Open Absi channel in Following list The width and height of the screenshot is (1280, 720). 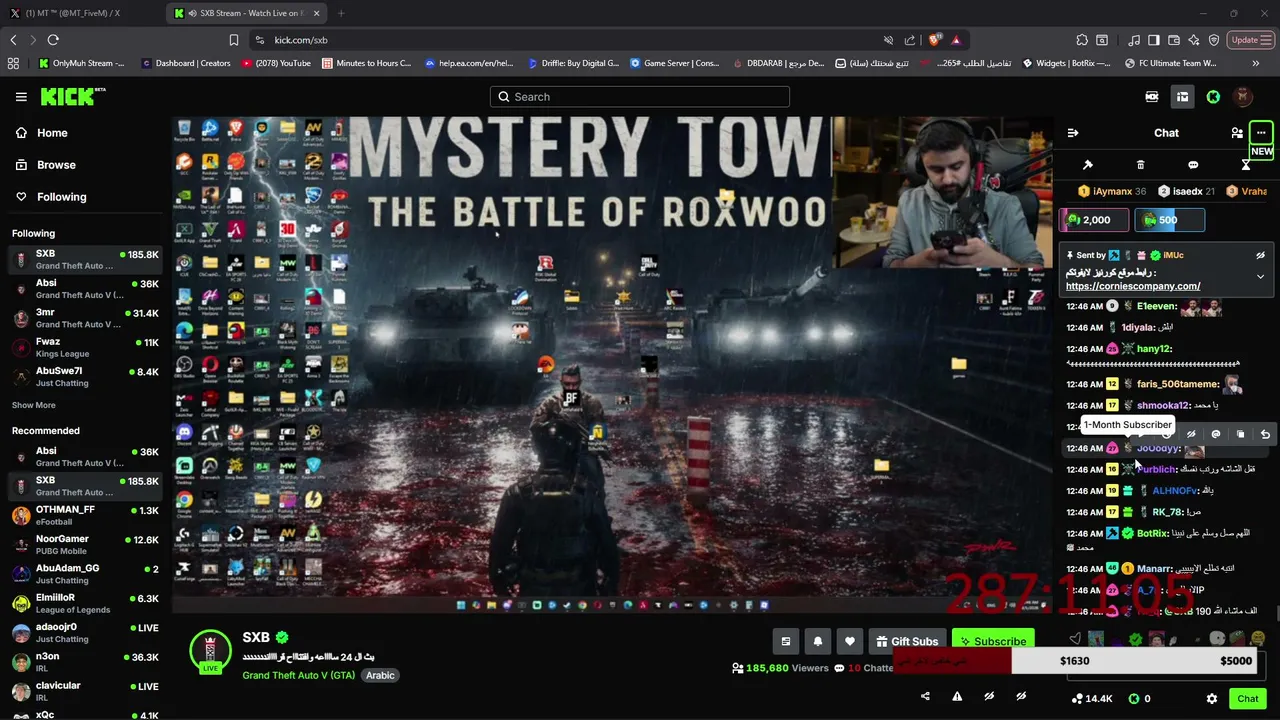pos(85,289)
